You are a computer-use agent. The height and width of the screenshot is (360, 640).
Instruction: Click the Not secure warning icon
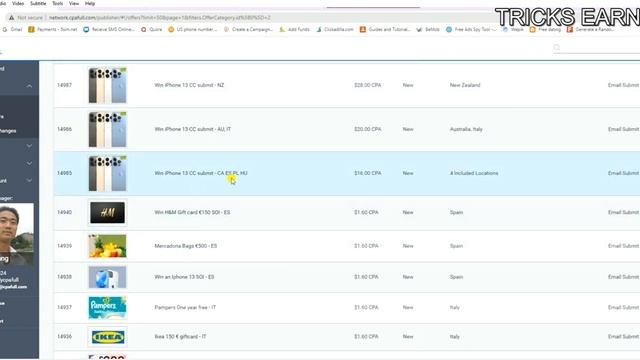(x=11, y=18)
